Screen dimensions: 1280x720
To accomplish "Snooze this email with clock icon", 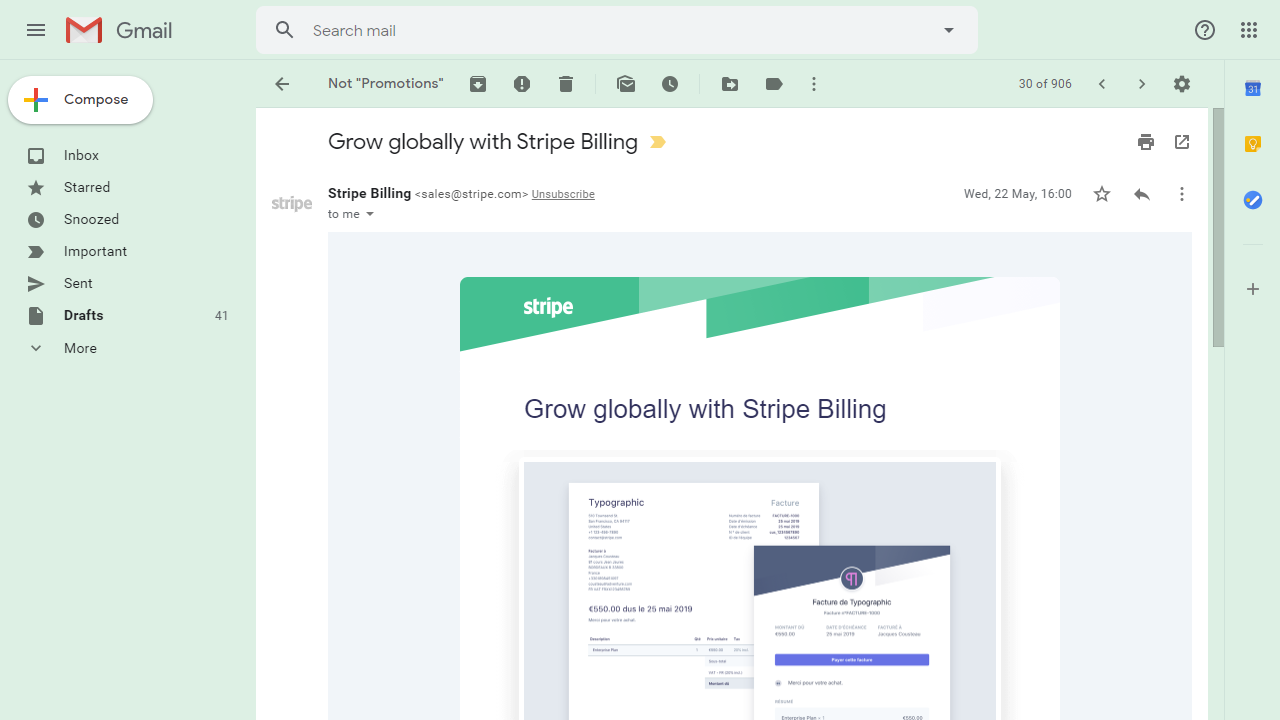I will click(670, 84).
